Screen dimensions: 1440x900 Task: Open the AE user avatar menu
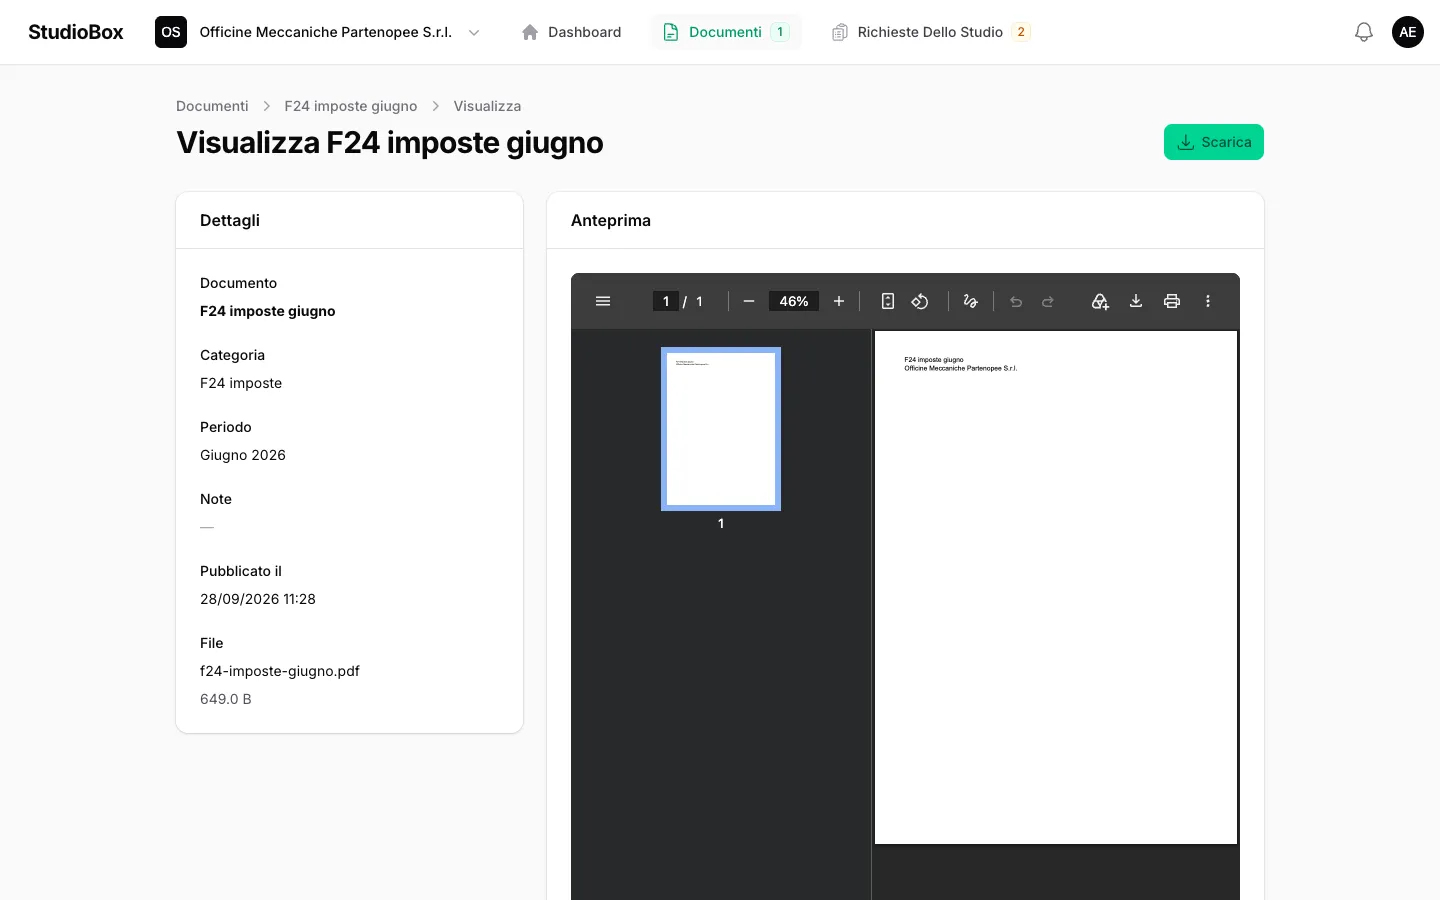1408,32
